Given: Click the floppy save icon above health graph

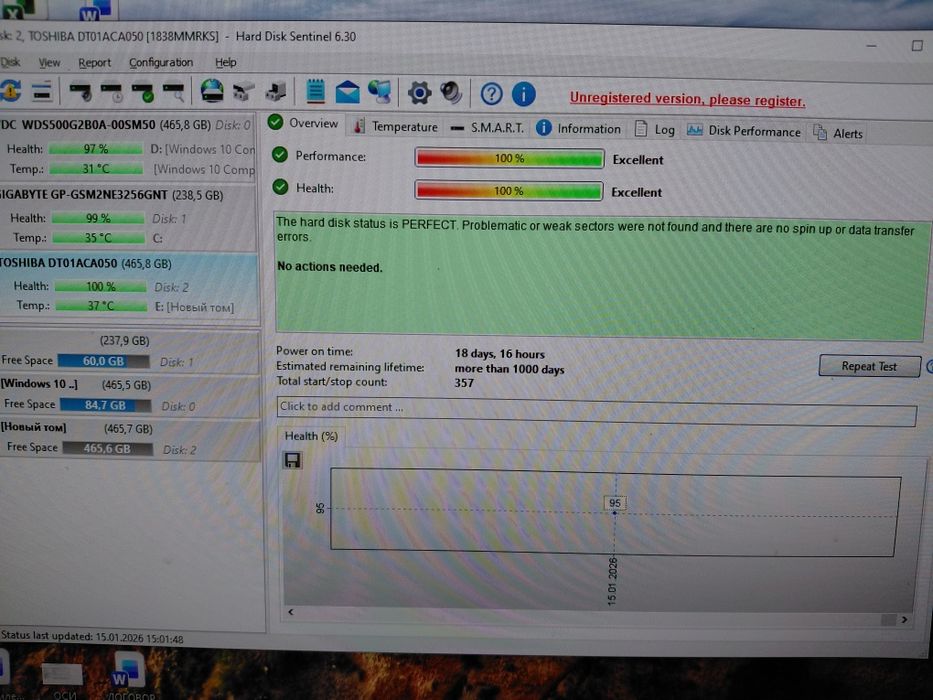Looking at the screenshot, I should [x=292, y=460].
